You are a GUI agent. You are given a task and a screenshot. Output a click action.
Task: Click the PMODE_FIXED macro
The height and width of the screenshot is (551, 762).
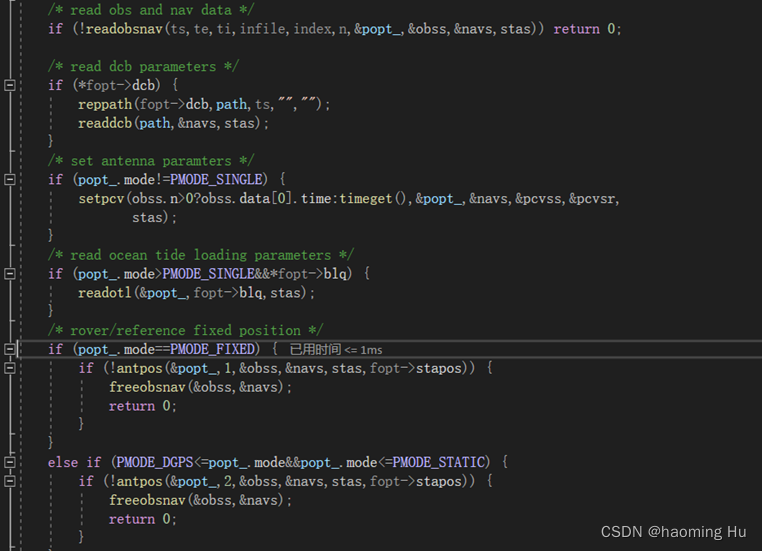[212, 349]
